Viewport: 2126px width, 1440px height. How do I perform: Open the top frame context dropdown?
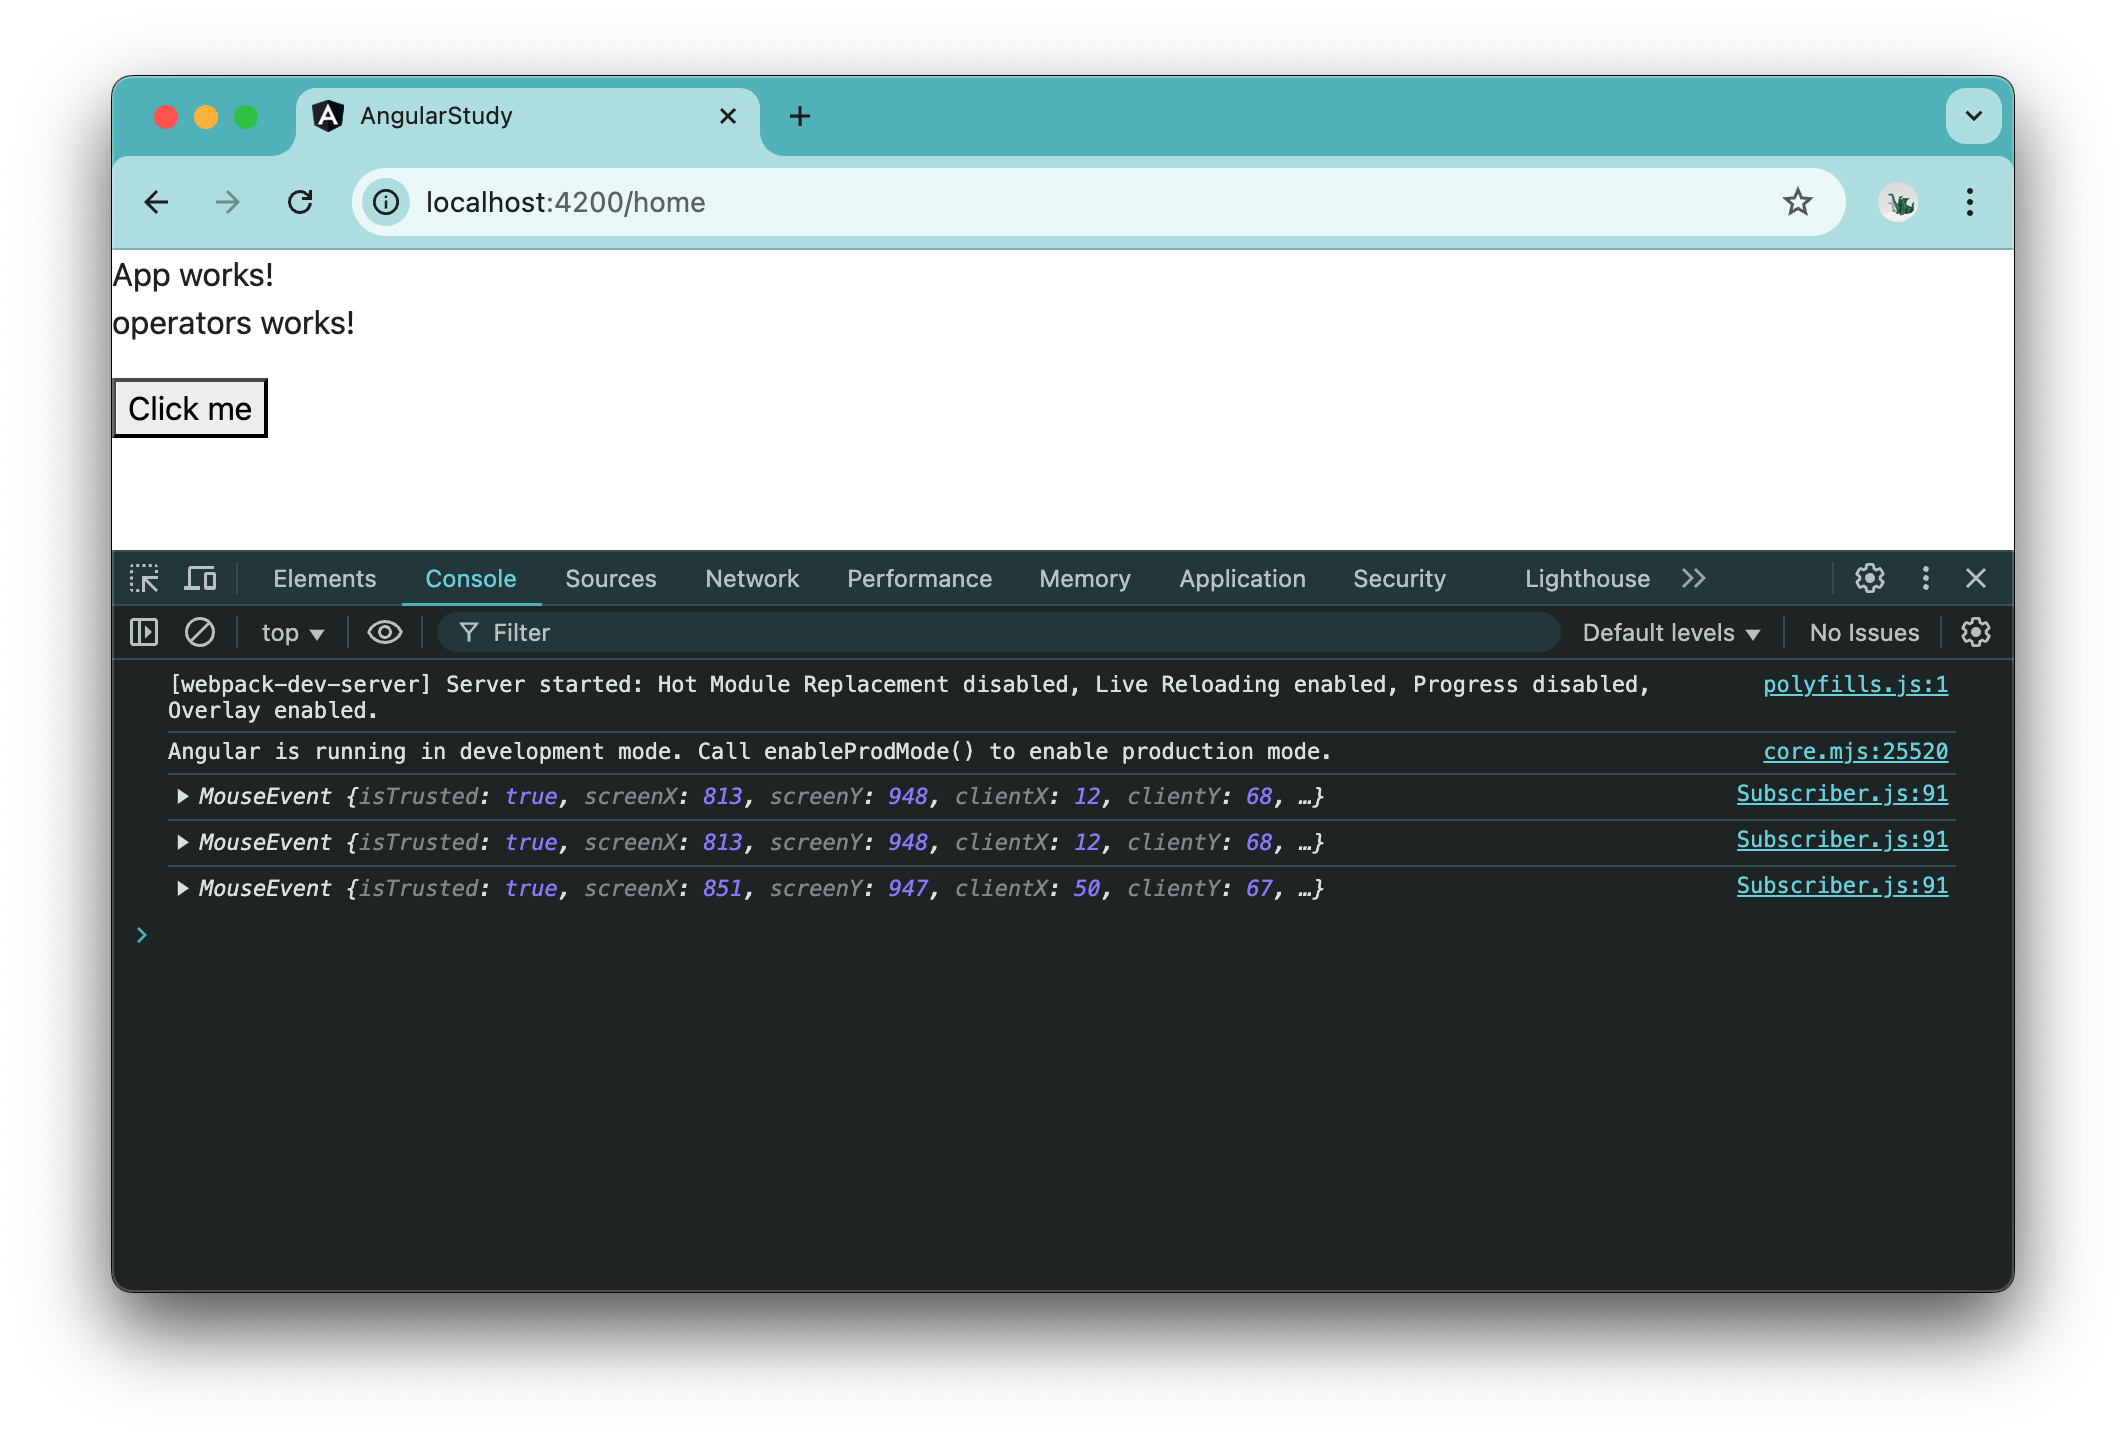(290, 632)
